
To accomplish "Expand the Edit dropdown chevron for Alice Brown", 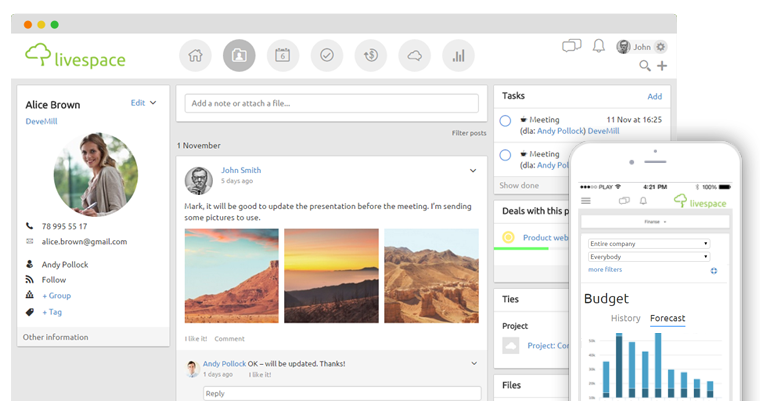I will (153, 103).
